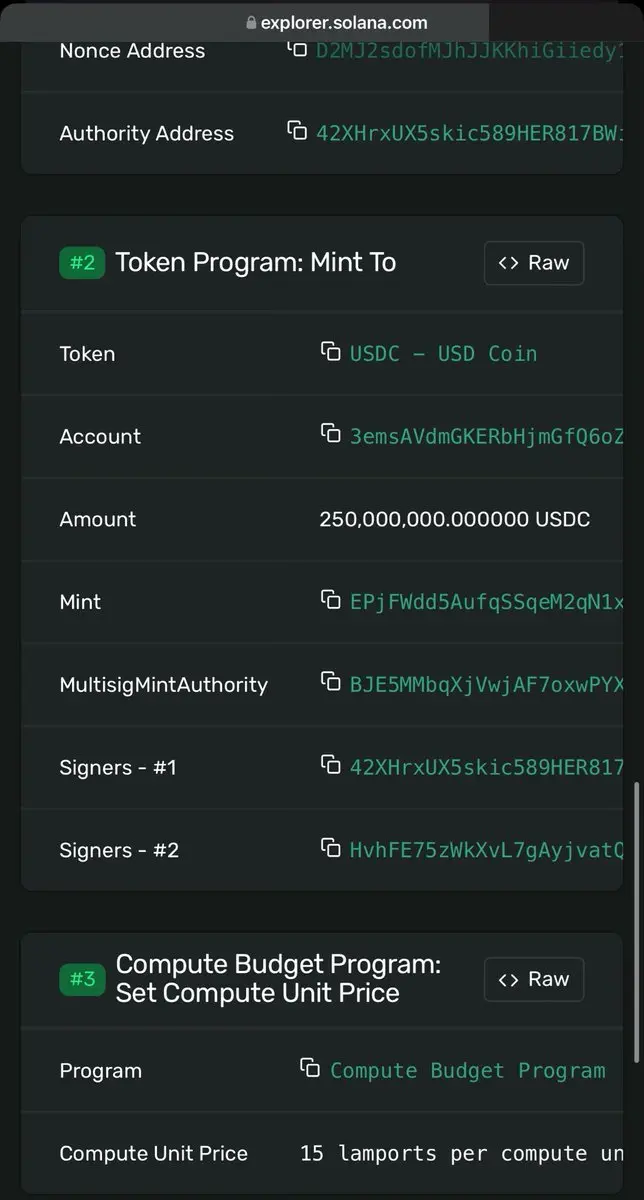Viewport: 644px width, 1200px height.
Task: Open the Authority Address 42XHrxUX link
Action: pos(469,134)
